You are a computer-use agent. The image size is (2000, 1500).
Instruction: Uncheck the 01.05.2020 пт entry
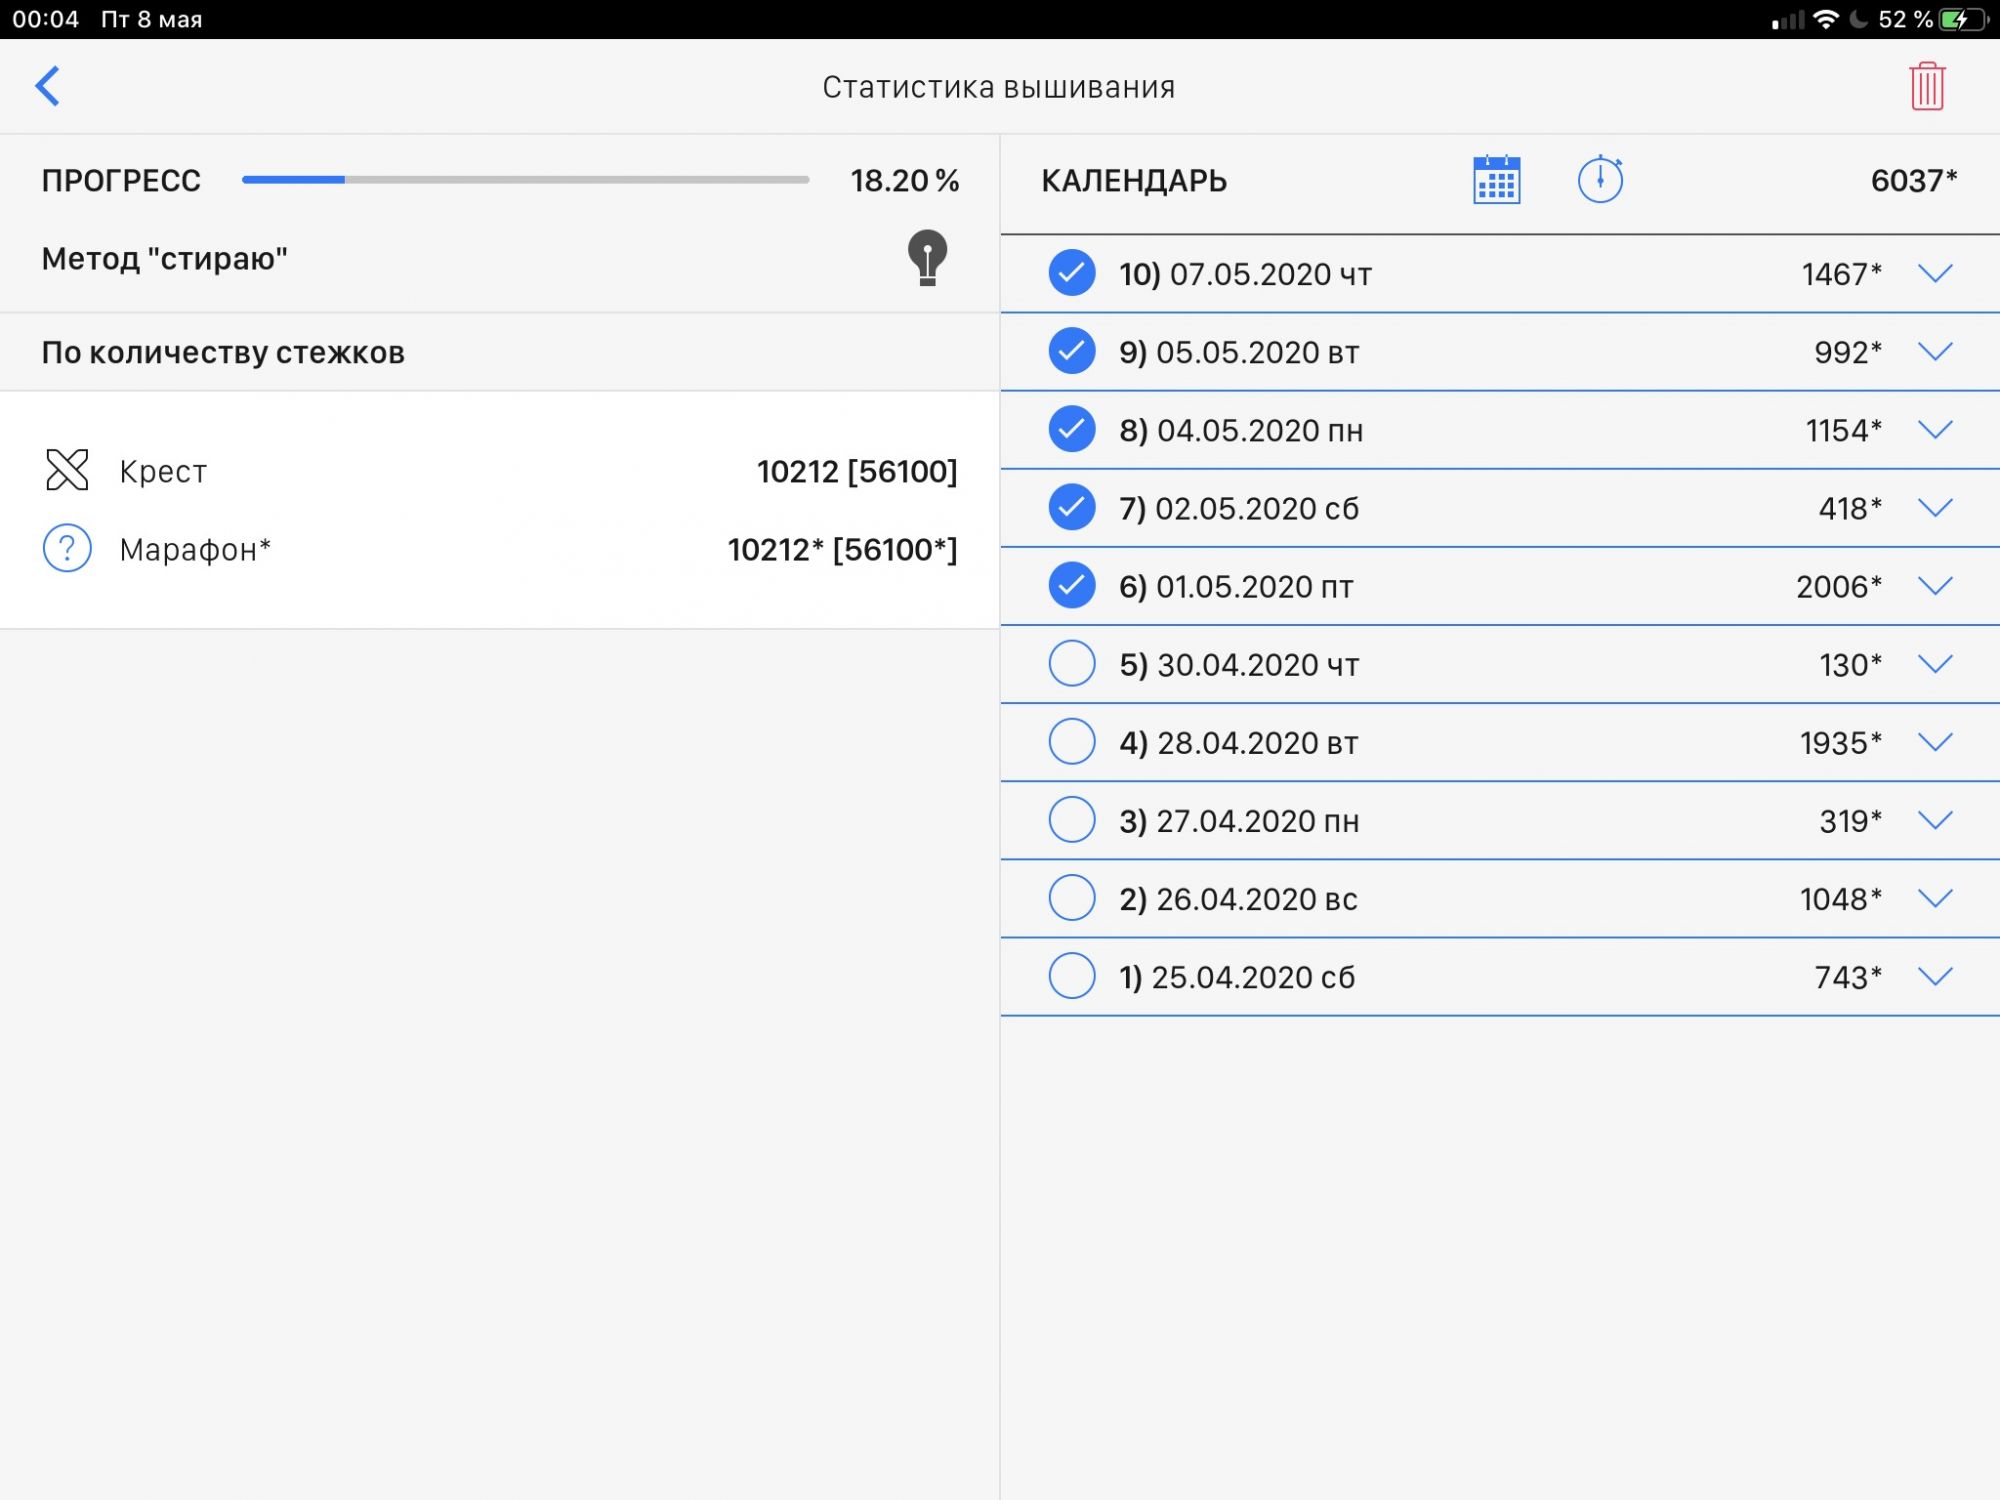pyautogui.click(x=1071, y=586)
